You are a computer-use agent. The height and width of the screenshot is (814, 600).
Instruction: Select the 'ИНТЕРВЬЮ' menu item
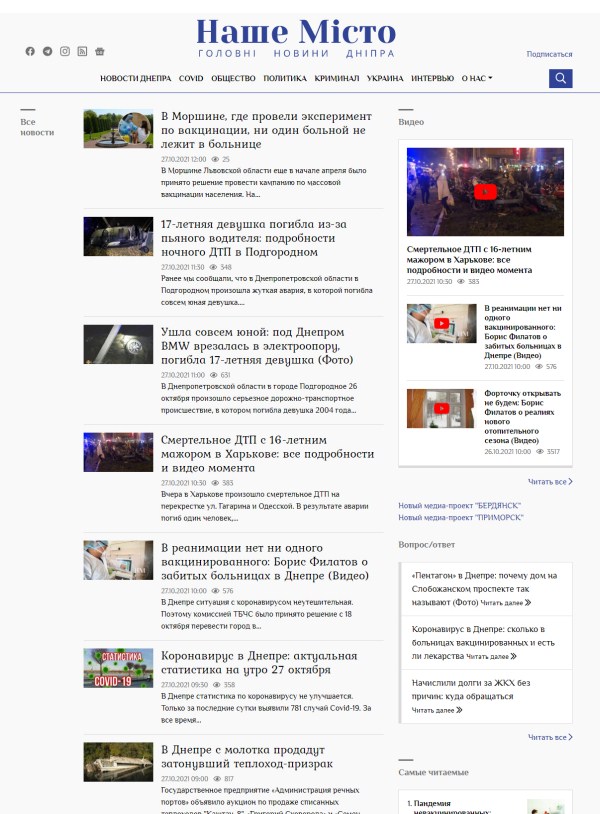click(x=432, y=78)
